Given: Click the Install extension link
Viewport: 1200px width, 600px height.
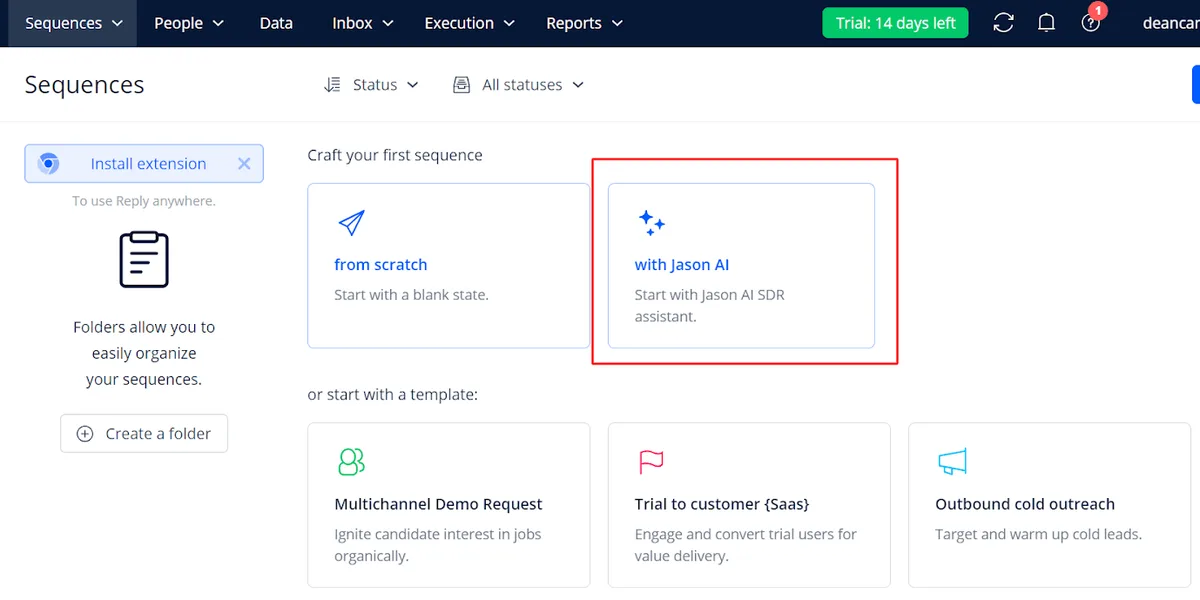Looking at the screenshot, I should click(x=148, y=164).
